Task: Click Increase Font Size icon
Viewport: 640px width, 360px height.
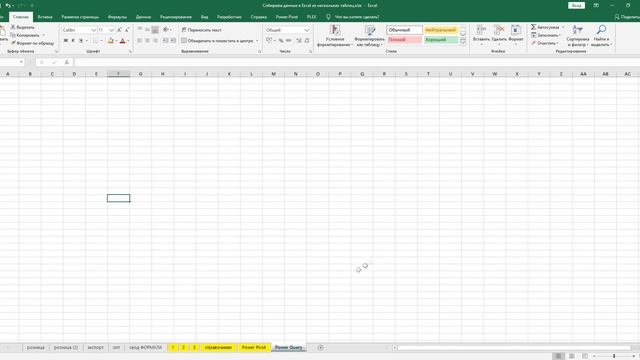Action: [x=120, y=30]
